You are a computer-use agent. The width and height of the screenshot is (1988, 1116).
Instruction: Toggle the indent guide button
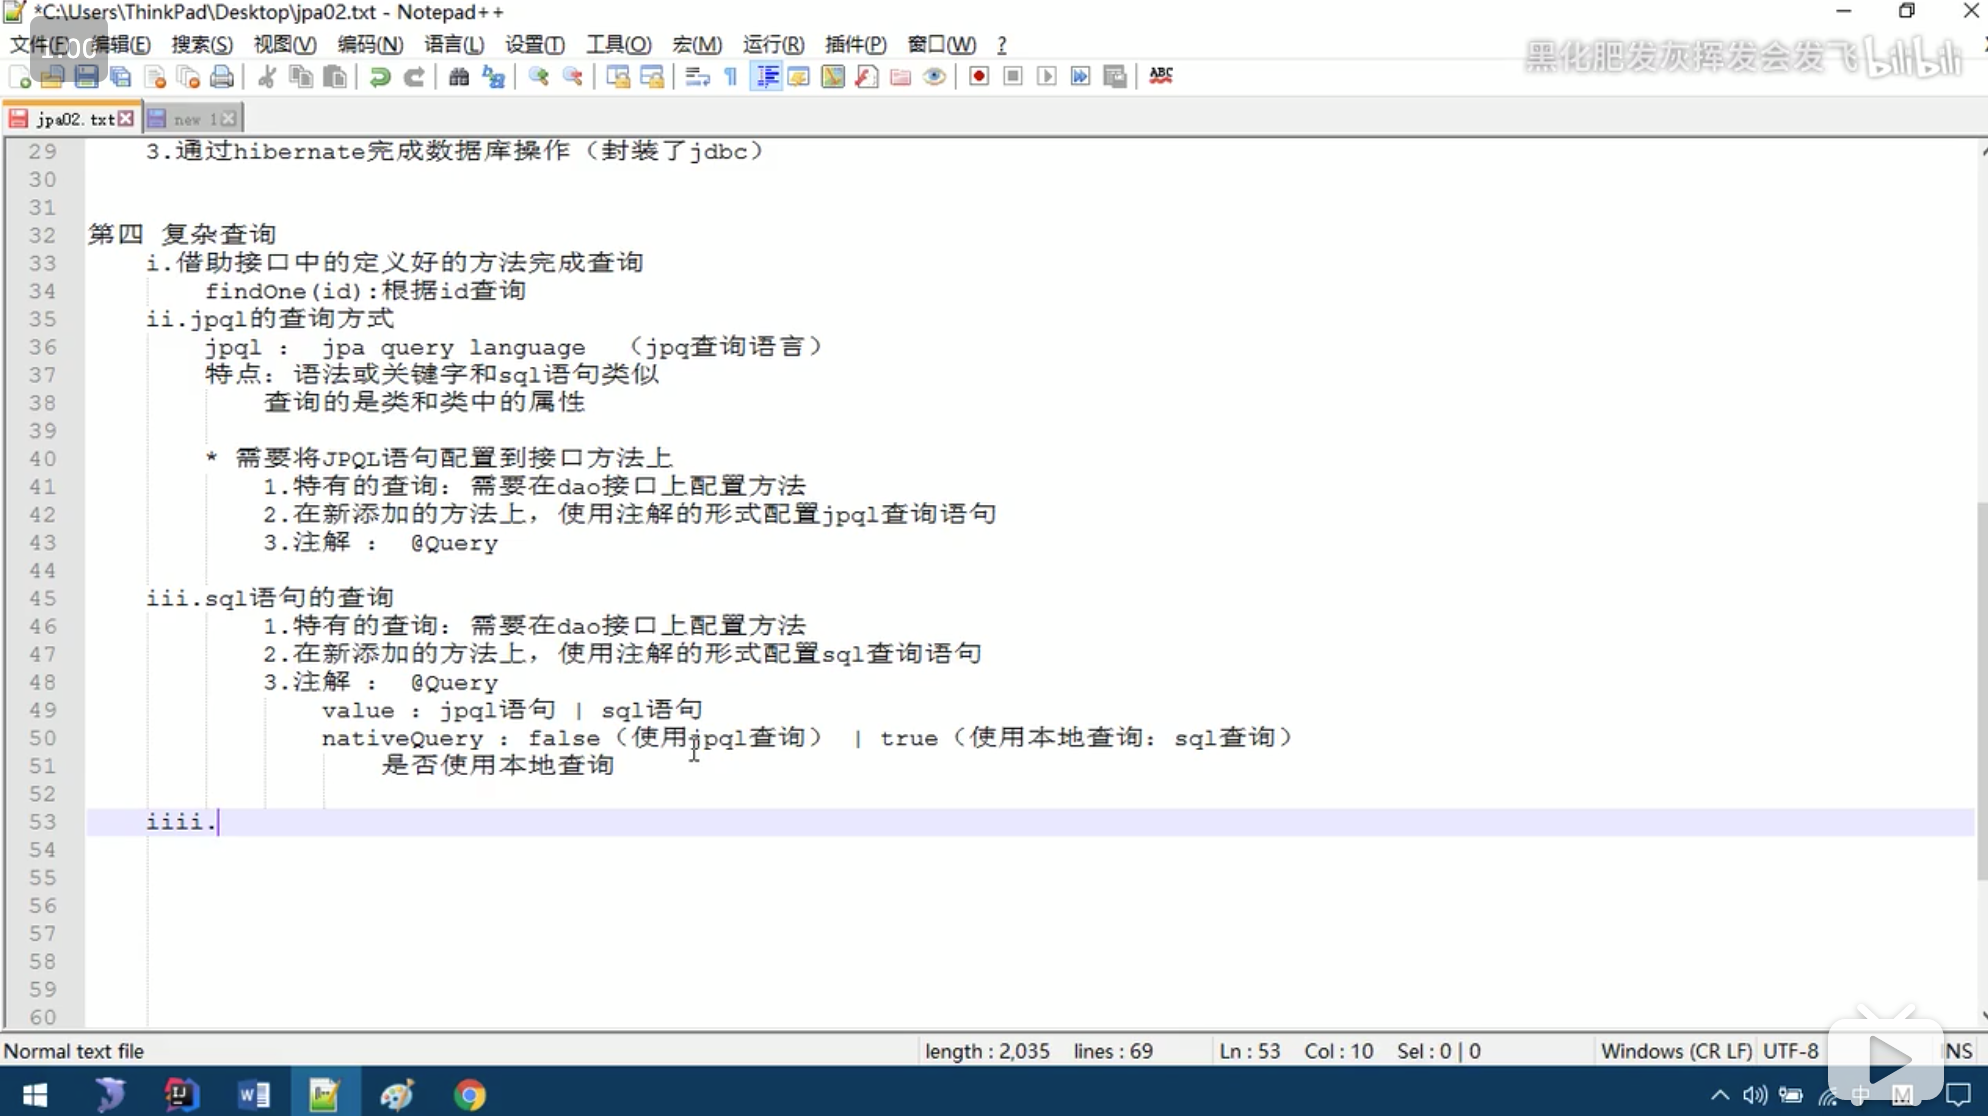pyautogui.click(x=767, y=76)
